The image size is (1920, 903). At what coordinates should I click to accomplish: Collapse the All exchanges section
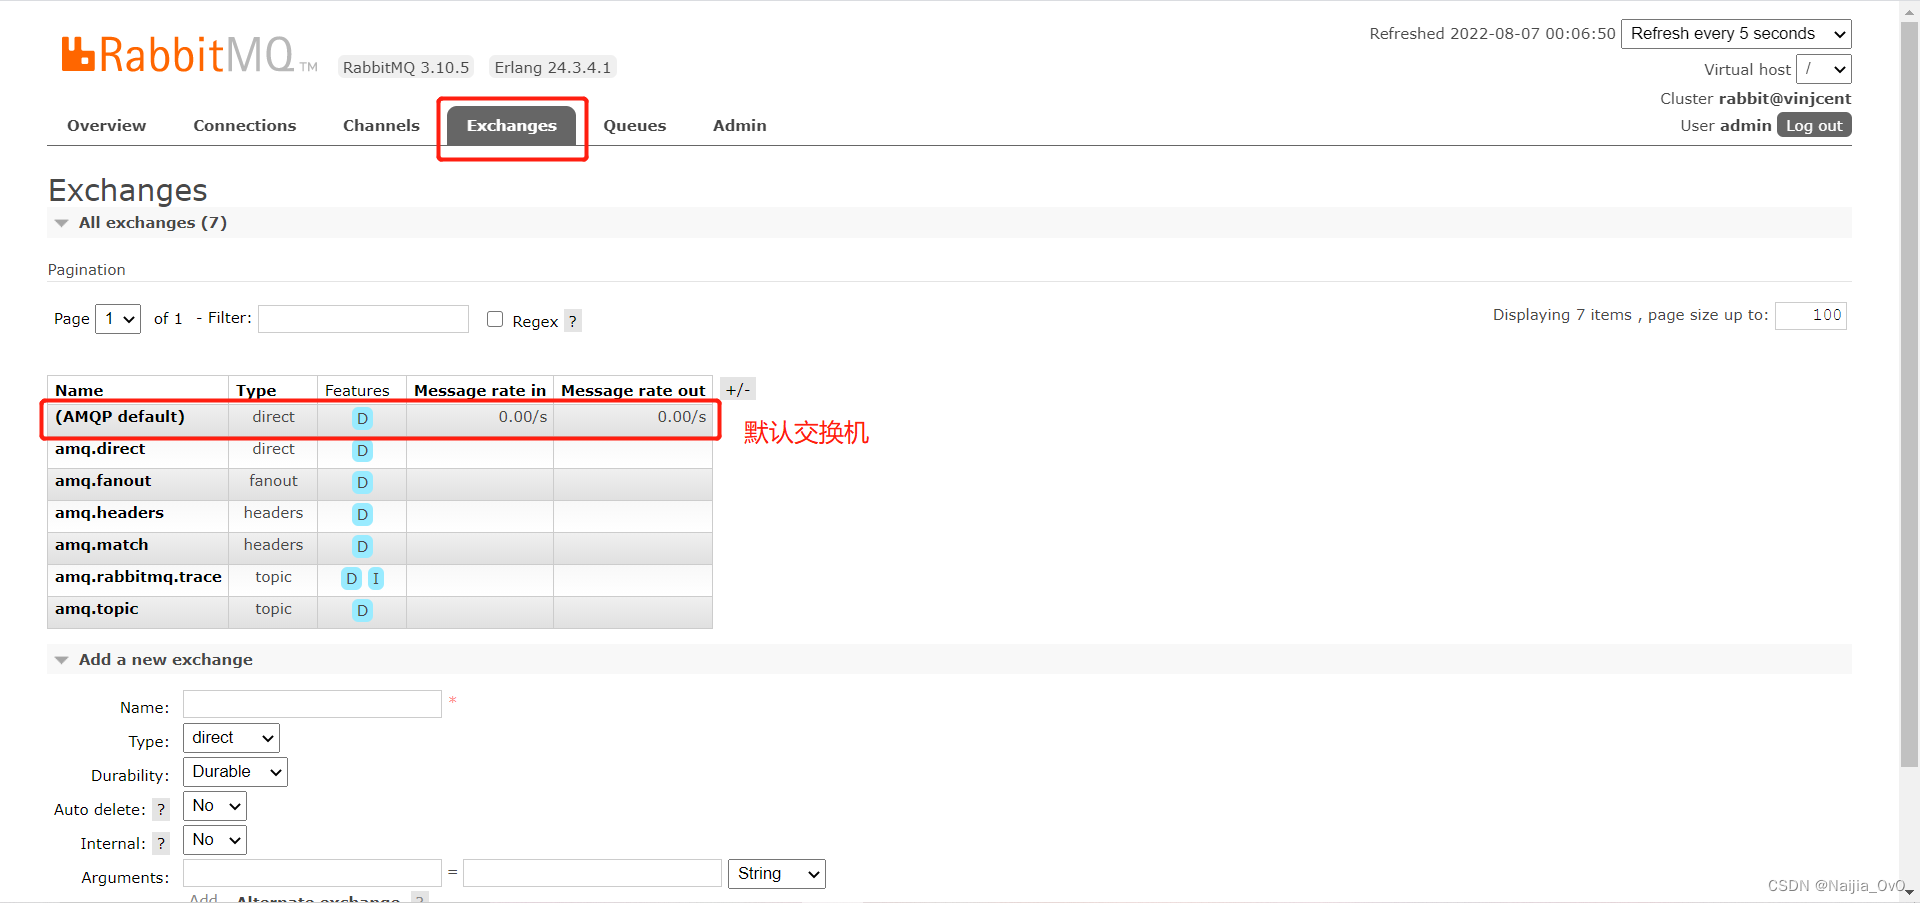pyautogui.click(x=62, y=222)
